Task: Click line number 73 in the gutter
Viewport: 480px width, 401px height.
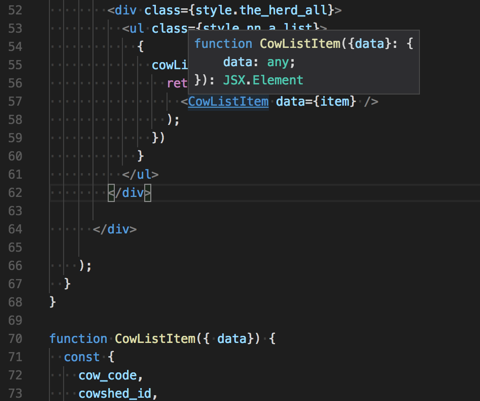Action: tap(15, 393)
